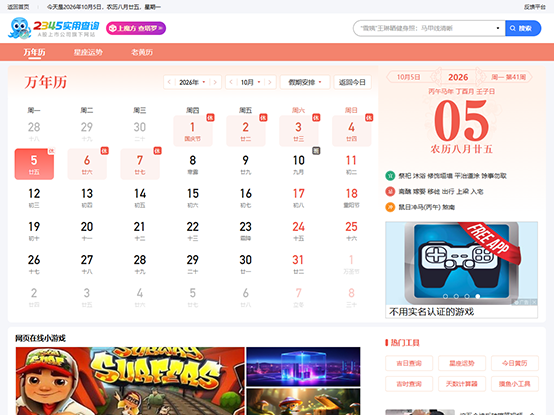Select the third carousel dot on ad

tap(467, 296)
